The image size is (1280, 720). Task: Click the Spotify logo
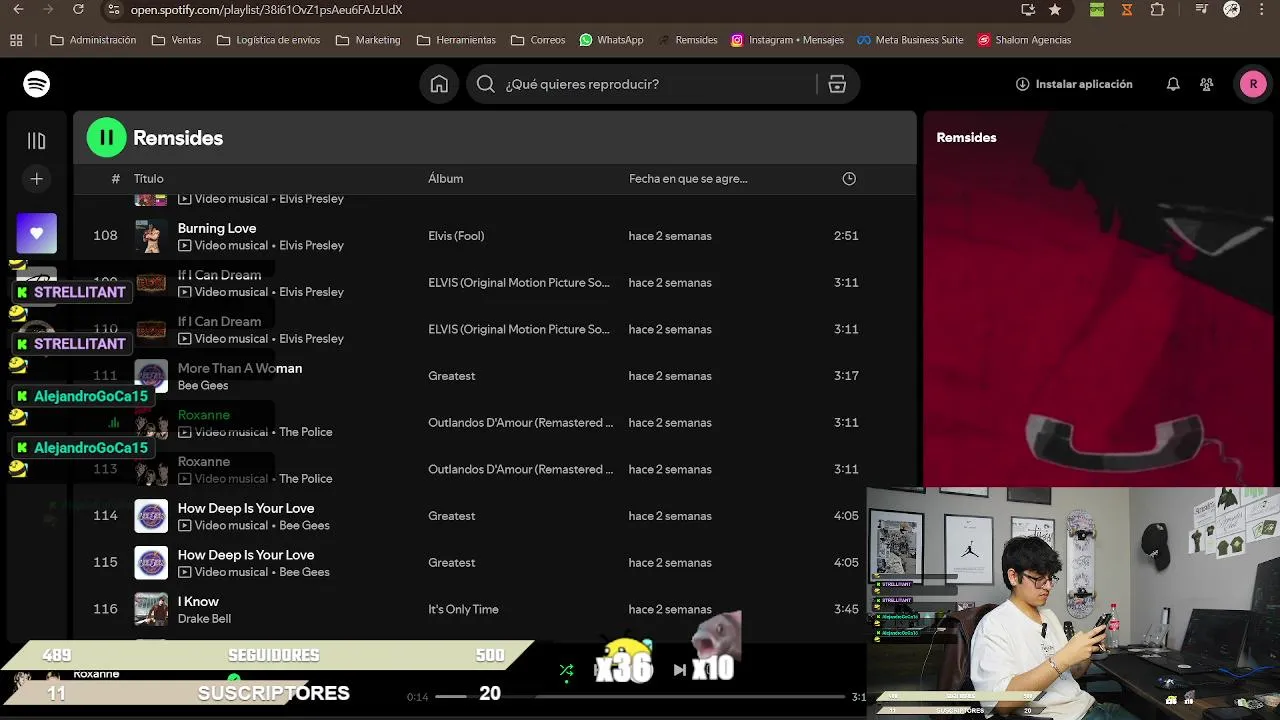(x=37, y=84)
